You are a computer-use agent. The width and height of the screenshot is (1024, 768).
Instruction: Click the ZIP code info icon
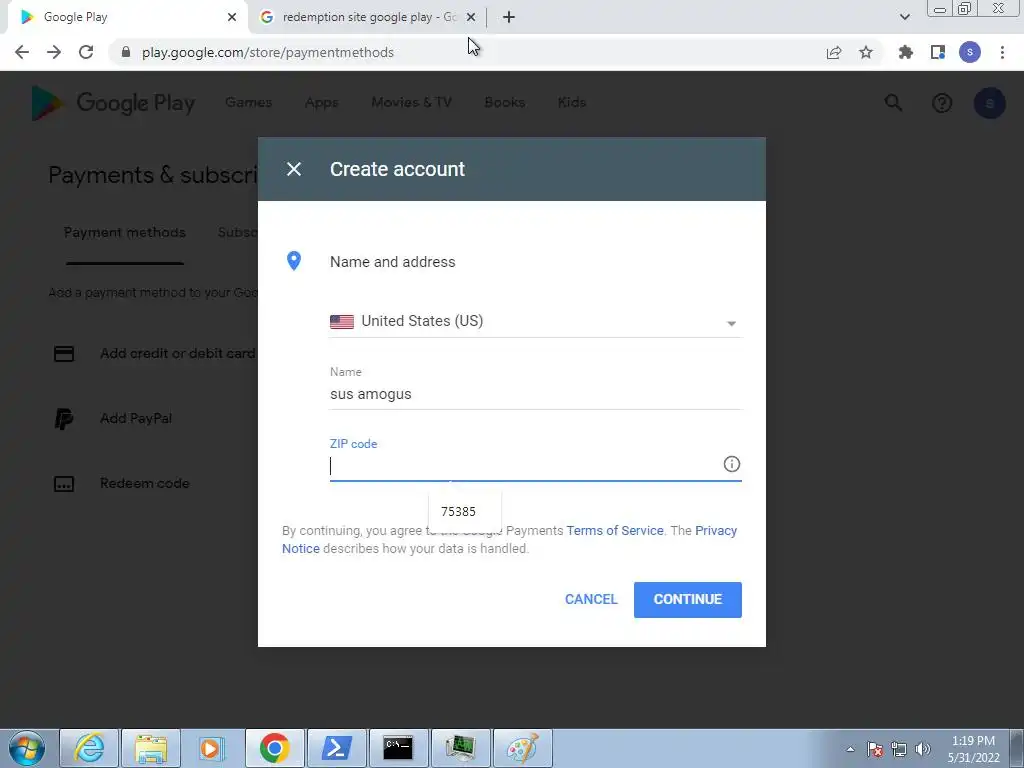pos(731,464)
